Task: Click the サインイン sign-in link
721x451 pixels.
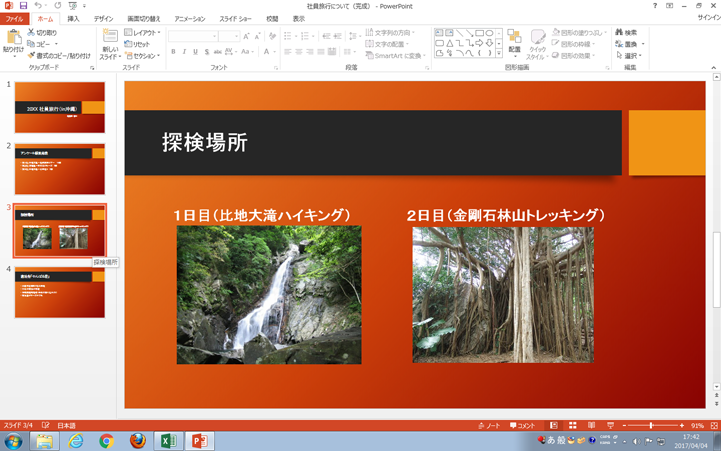Action: (709, 17)
